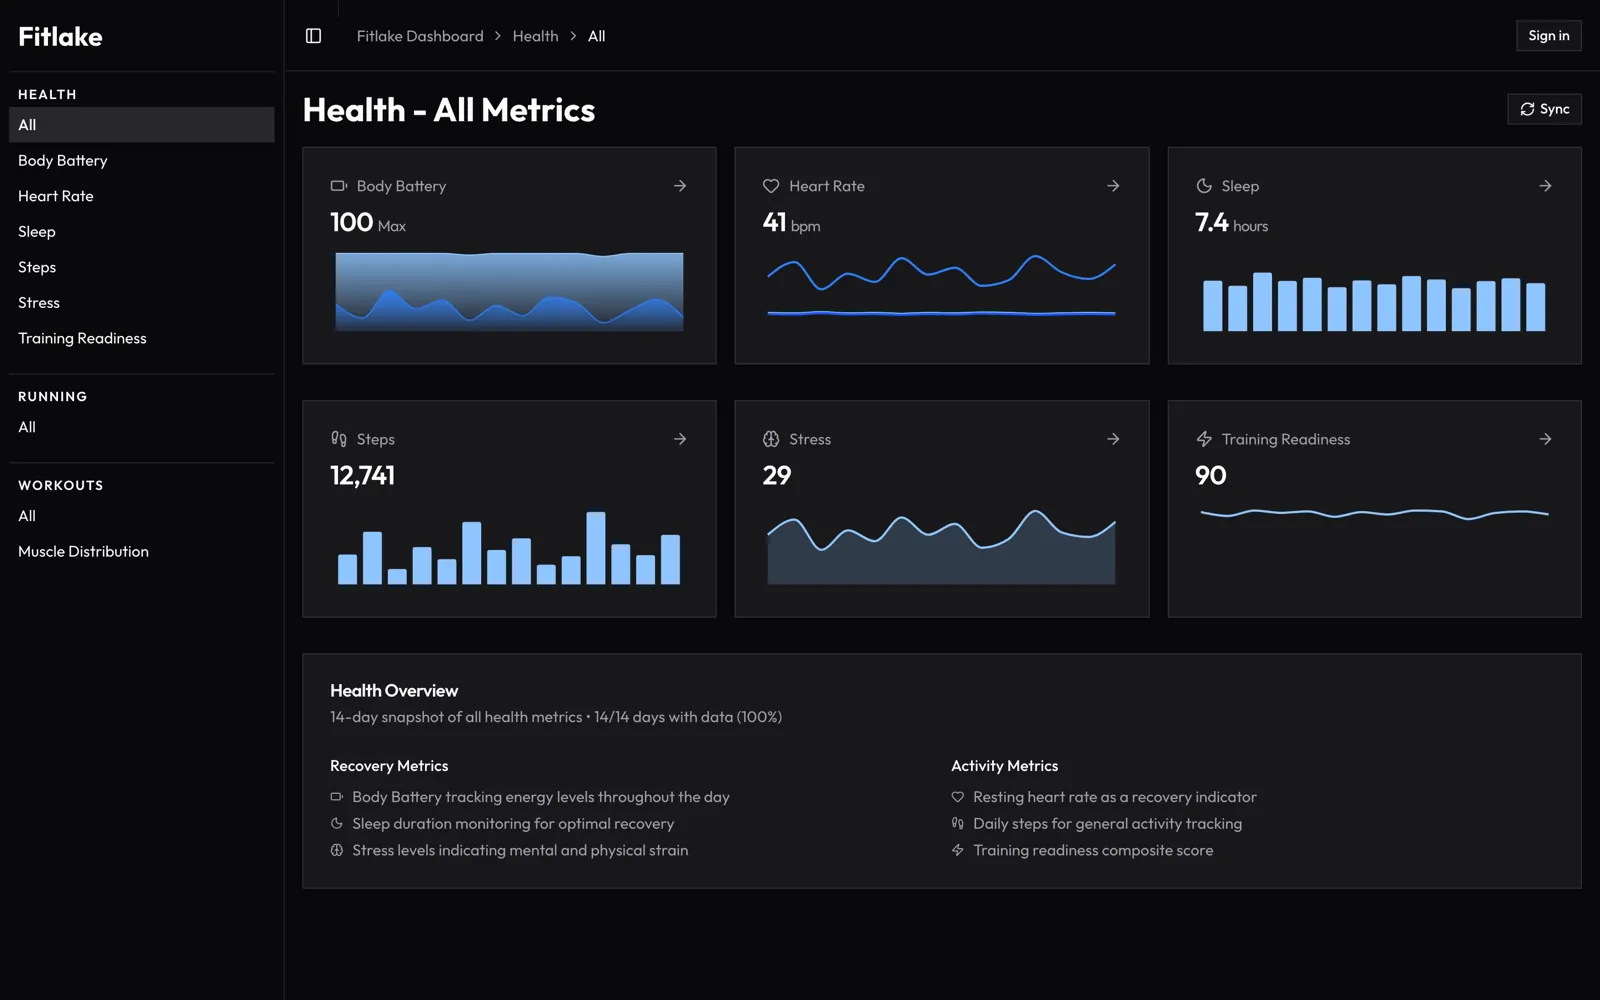The image size is (1600, 1000).
Task: Click the Health Overview heading
Action: (394, 691)
